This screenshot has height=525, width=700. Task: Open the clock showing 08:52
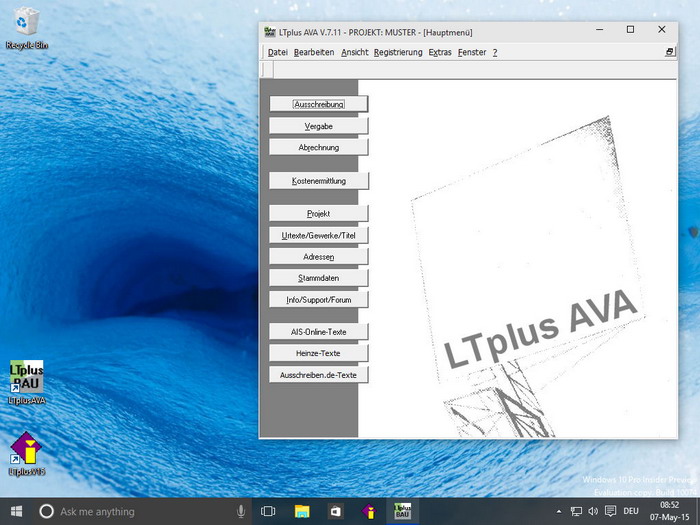tap(669, 512)
